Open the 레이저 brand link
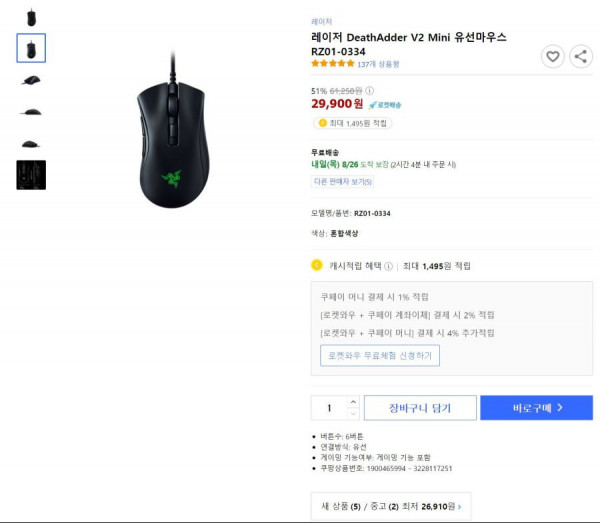Image resolution: width=600 pixels, height=523 pixels. pos(321,21)
